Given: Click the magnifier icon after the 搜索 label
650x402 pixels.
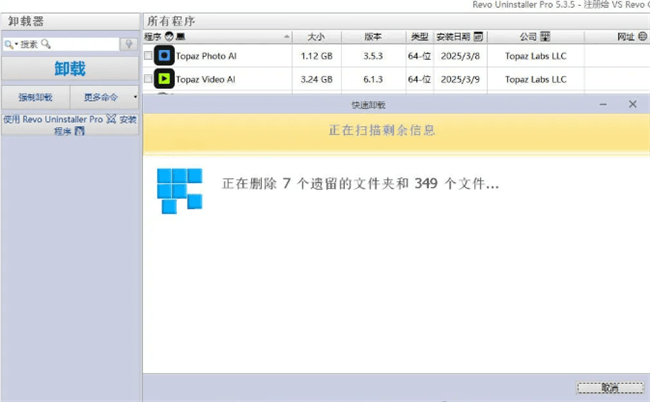Looking at the screenshot, I should pyautogui.click(x=46, y=44).
